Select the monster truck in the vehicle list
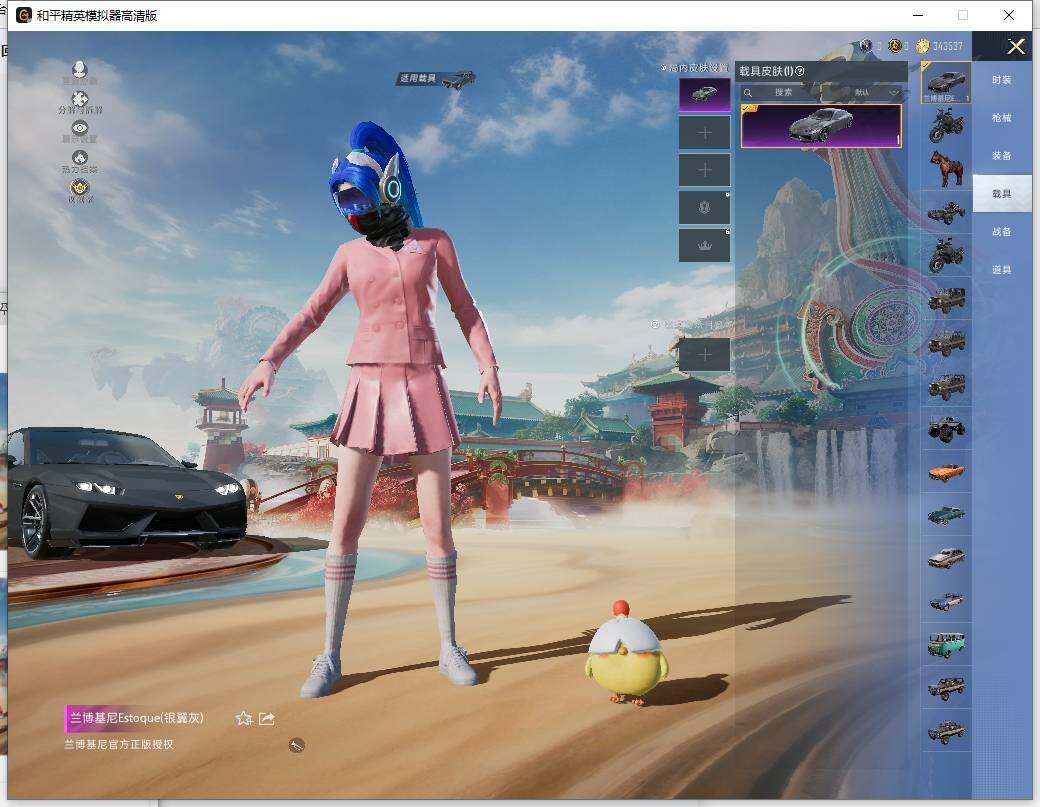Viewport: 1040px width, 807px height. point(945,428)
